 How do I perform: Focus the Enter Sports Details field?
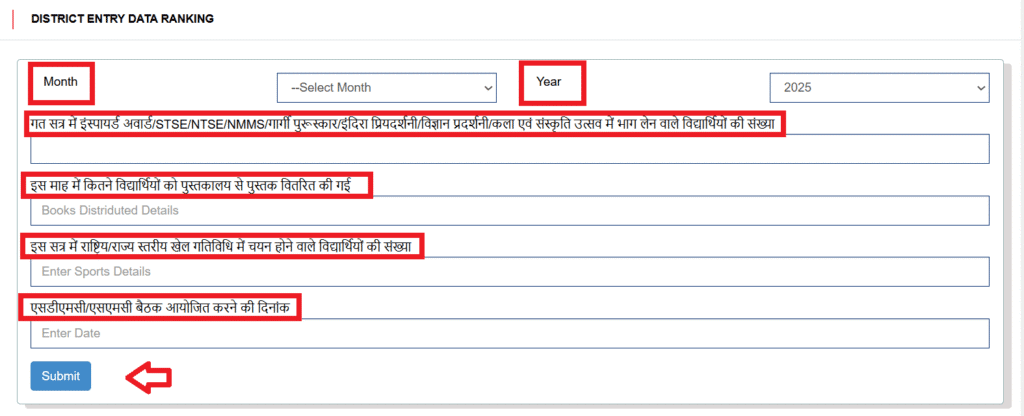[509, 271]
